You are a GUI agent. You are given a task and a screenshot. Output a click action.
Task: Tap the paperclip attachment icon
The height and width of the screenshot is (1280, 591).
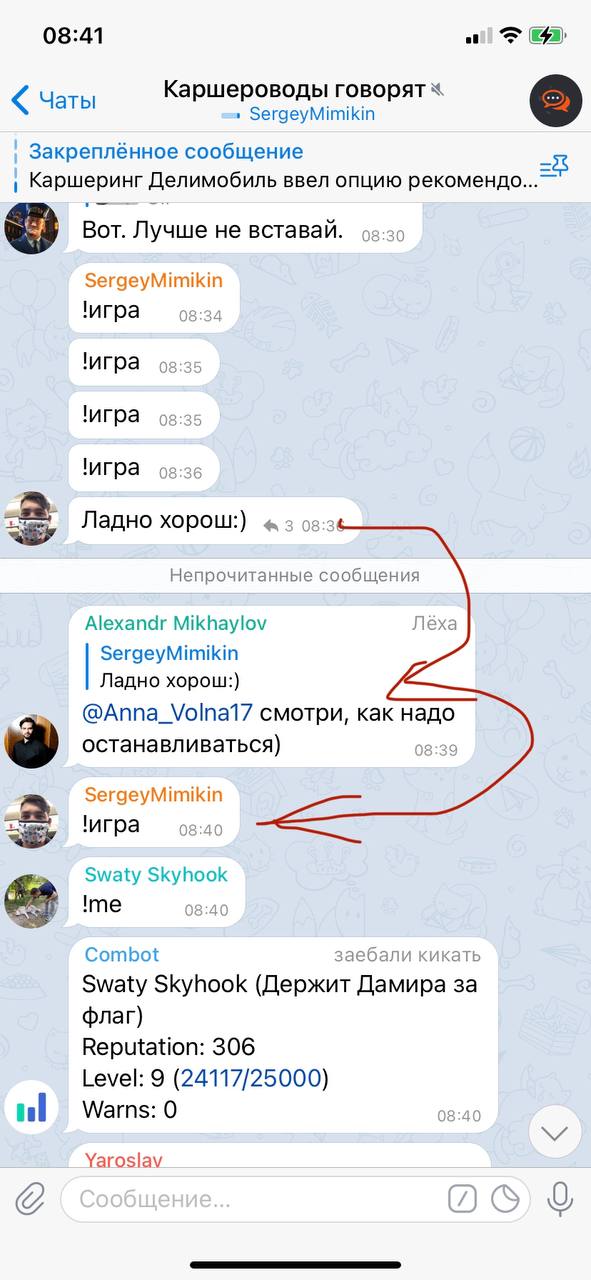tap(30, 1198)
